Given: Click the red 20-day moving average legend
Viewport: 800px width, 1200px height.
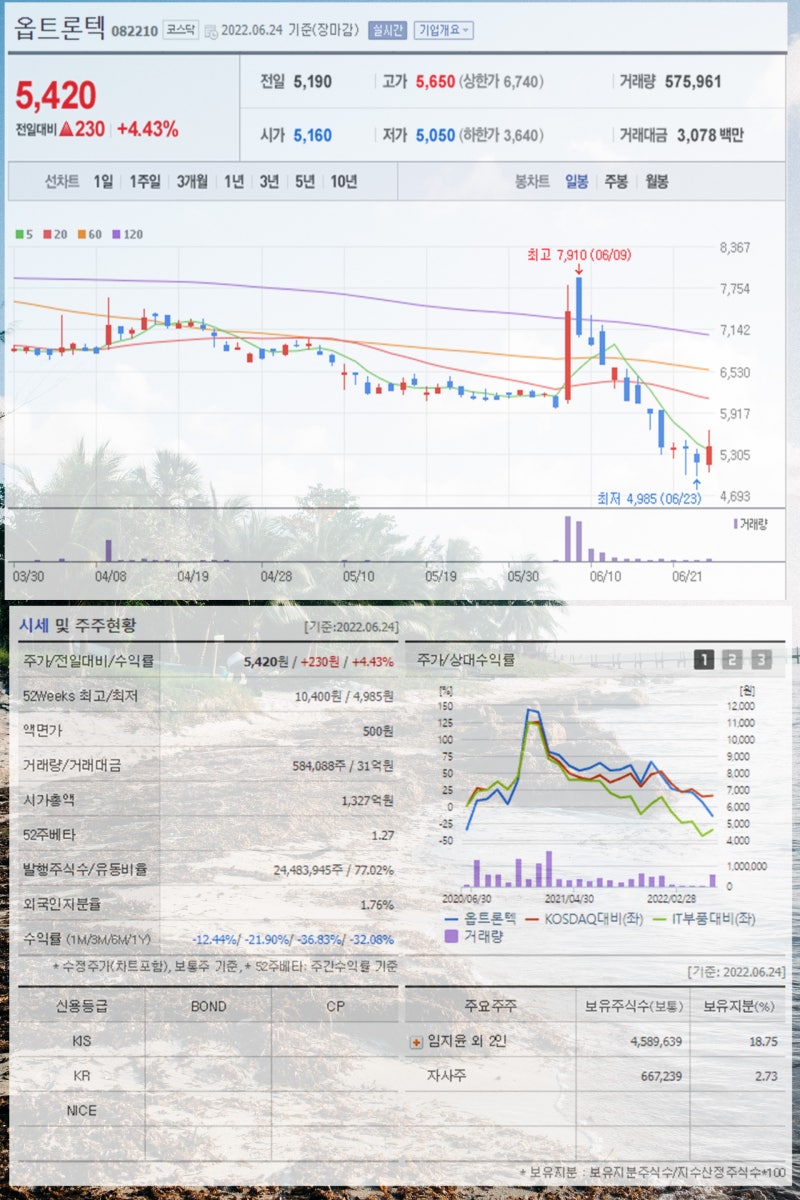Looking at the screenshot, I should 54,234.
